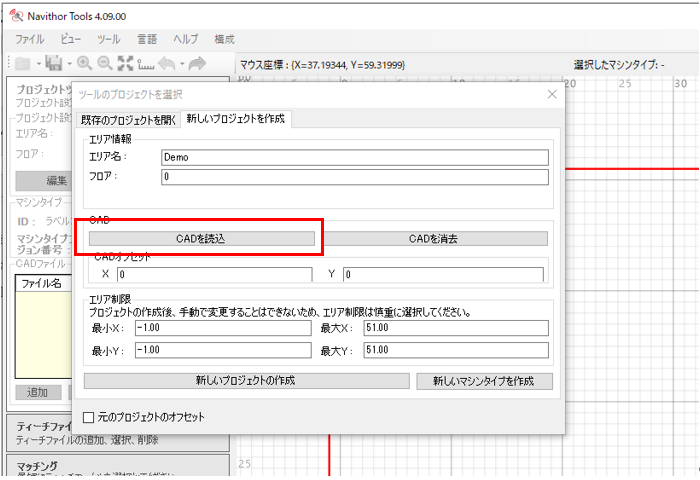Image resolution: width=700 pixels, height=480 pixels.
Task: Toggle the 元のプロジェクトのオフセット checkbox
Action: [x=89, y=416]
